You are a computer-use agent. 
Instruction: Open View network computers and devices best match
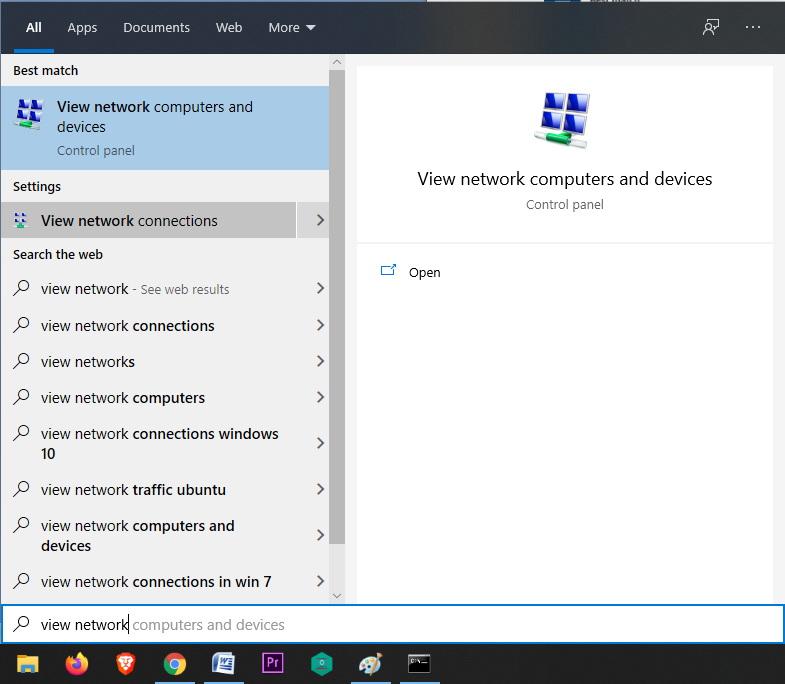[165, 128]
